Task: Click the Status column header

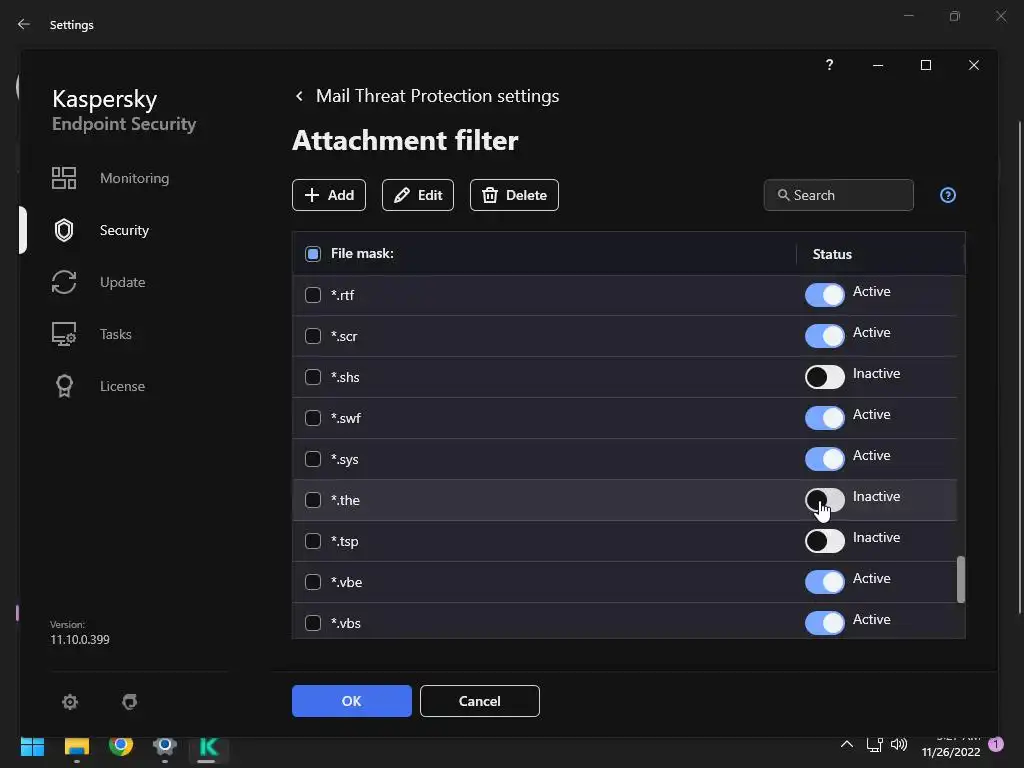Action: pos(832,254)
